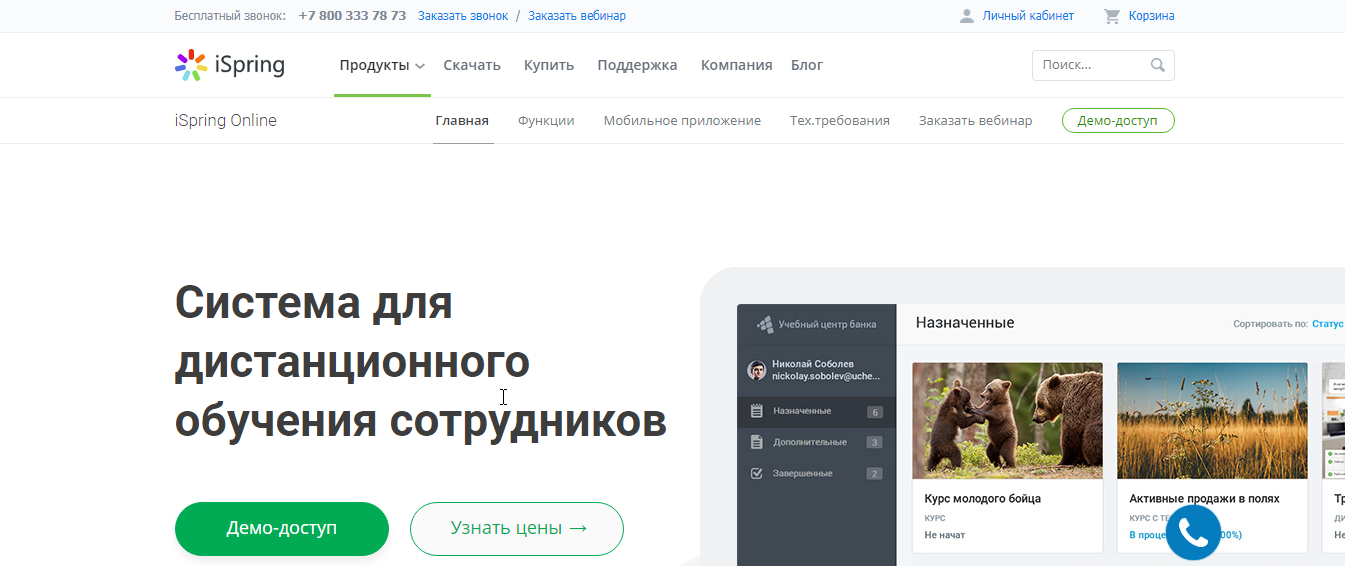
Task: Click the phone number +7 800 333 78 73
Action: pos(352,16)
